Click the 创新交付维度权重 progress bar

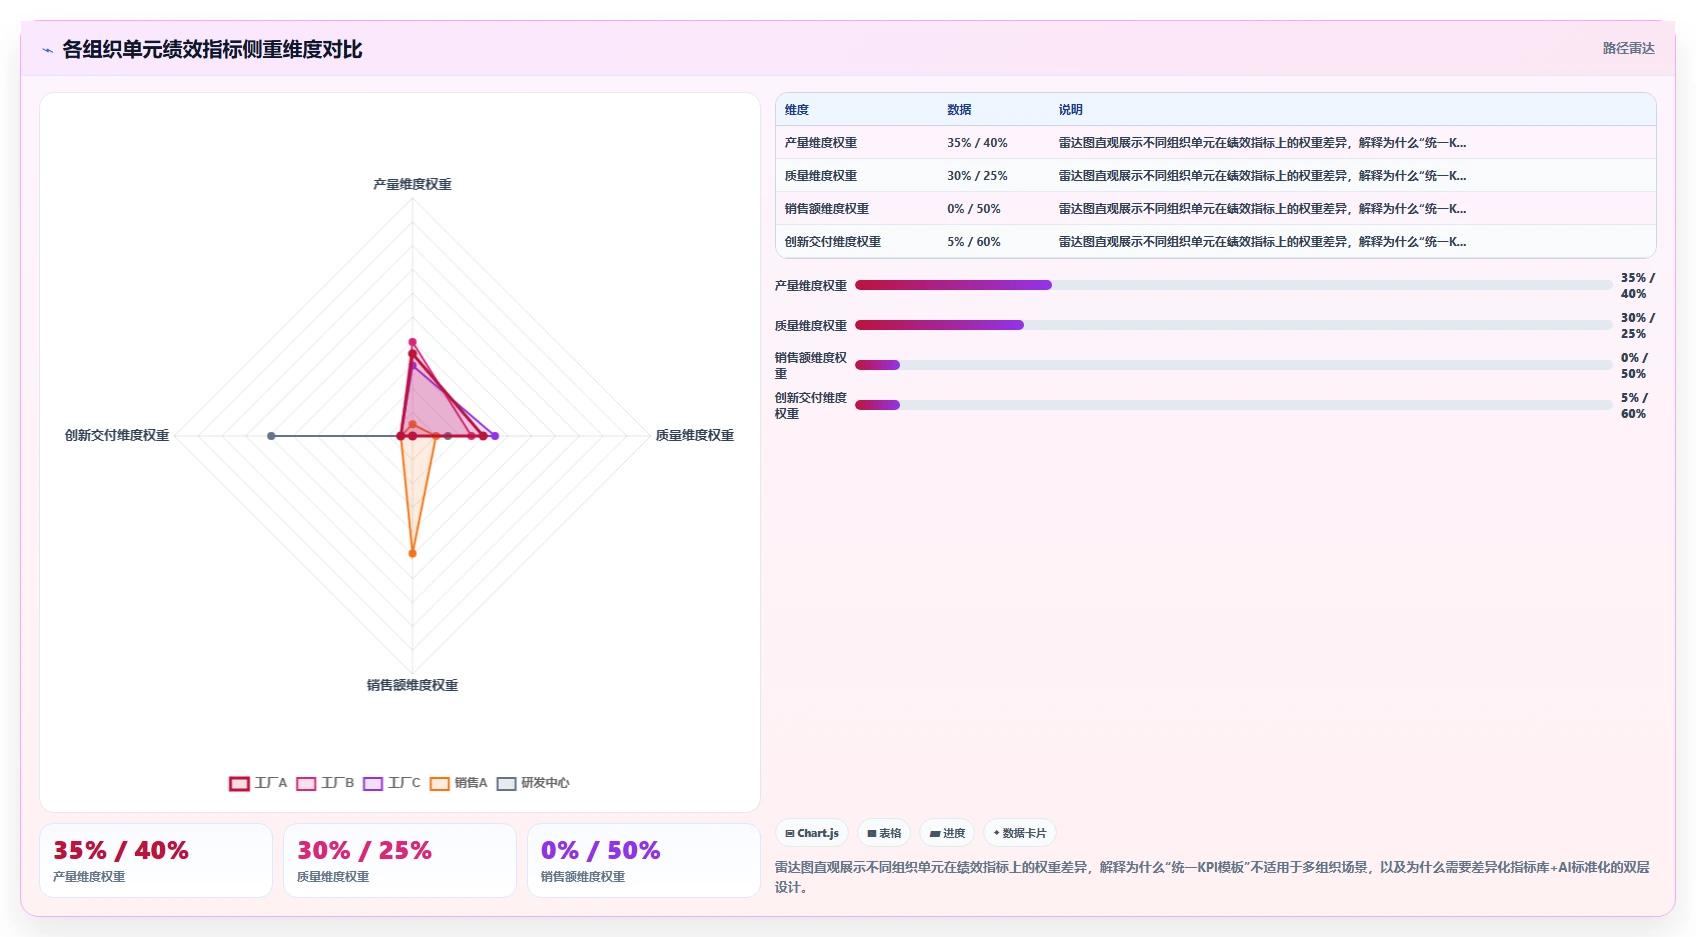tap(1233, 405)
